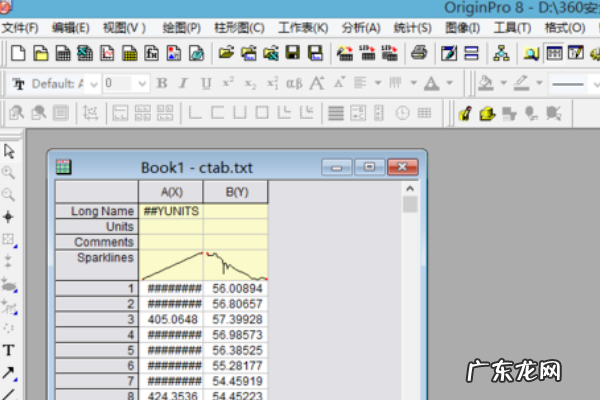The image size is (600, 400).
Task: Select the Text tool (T)
Action: 9,350
